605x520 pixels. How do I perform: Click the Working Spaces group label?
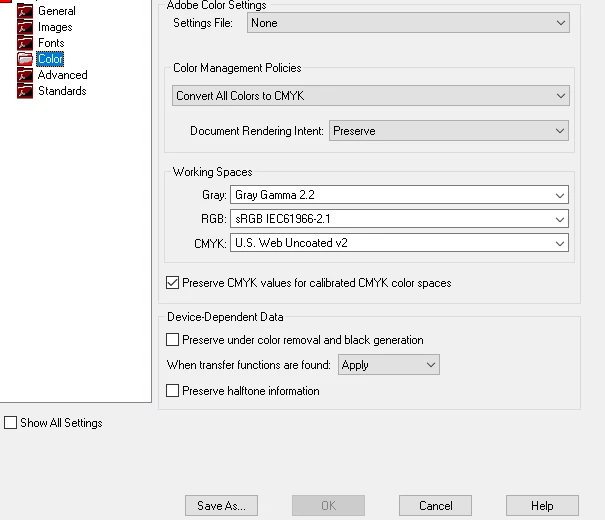(x=213, y=172)
